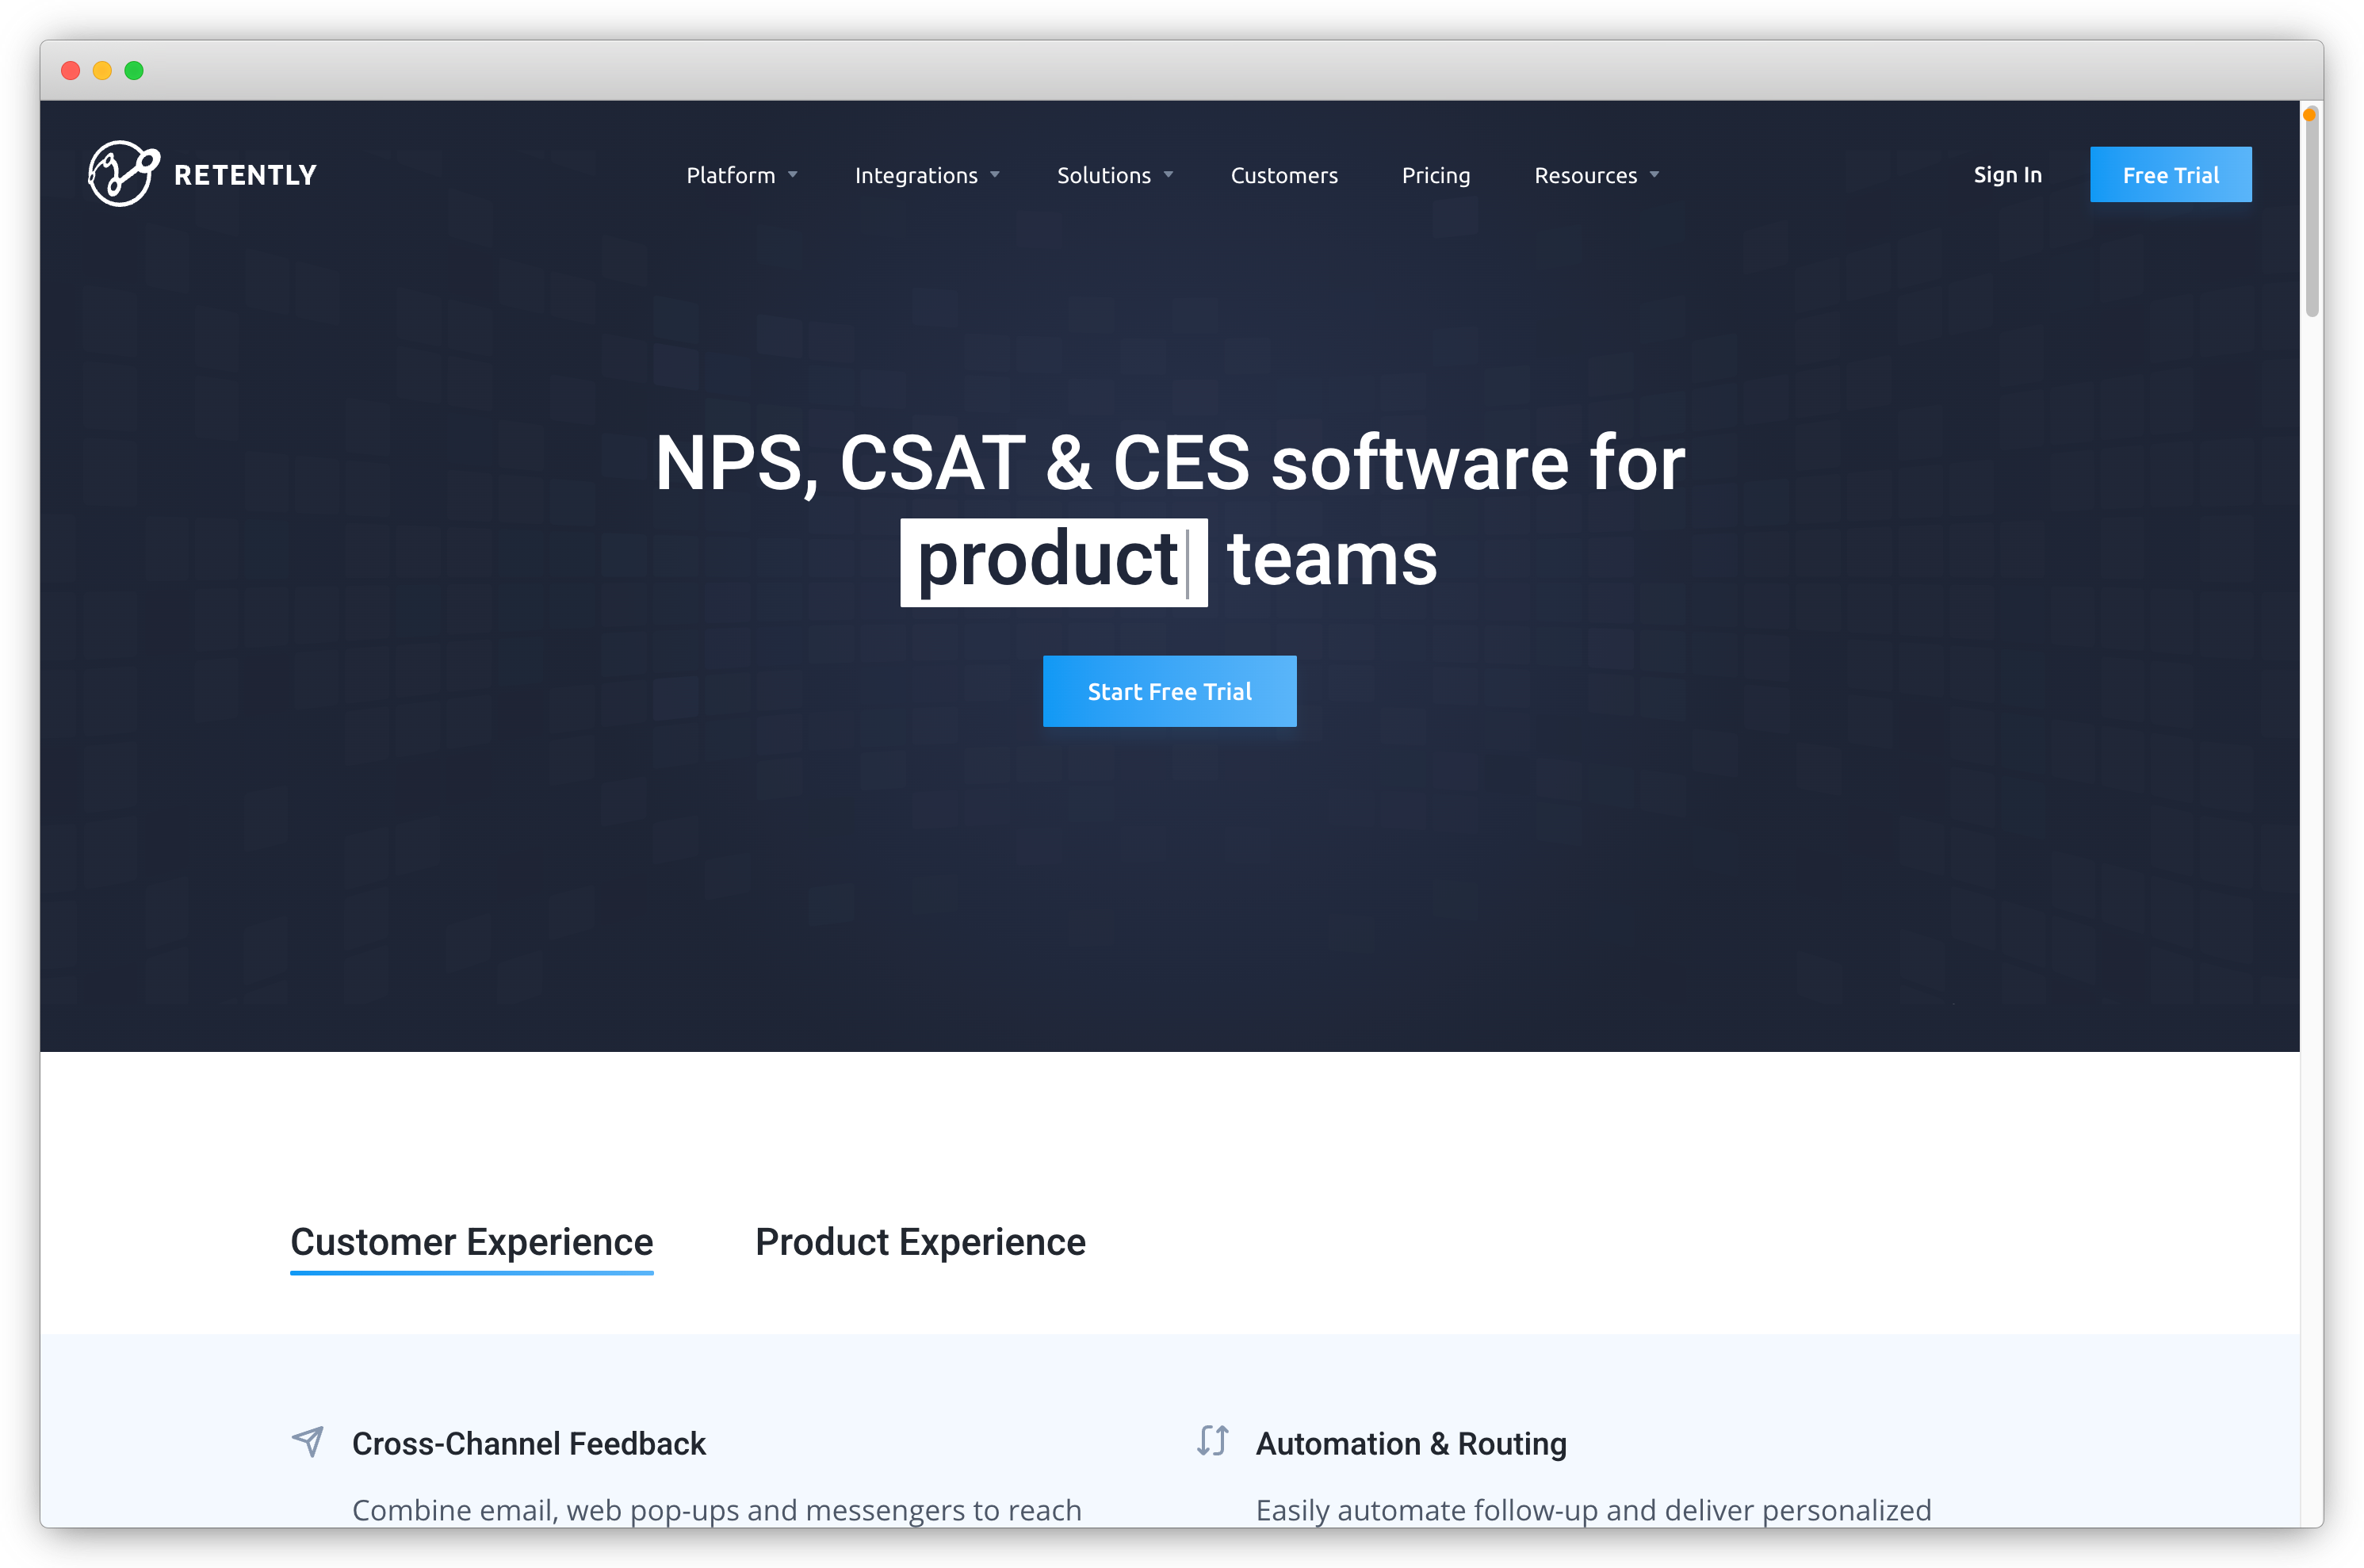
Task: Click the Automation & Routing arrows icon
Action: (x=1212, y=1441)
